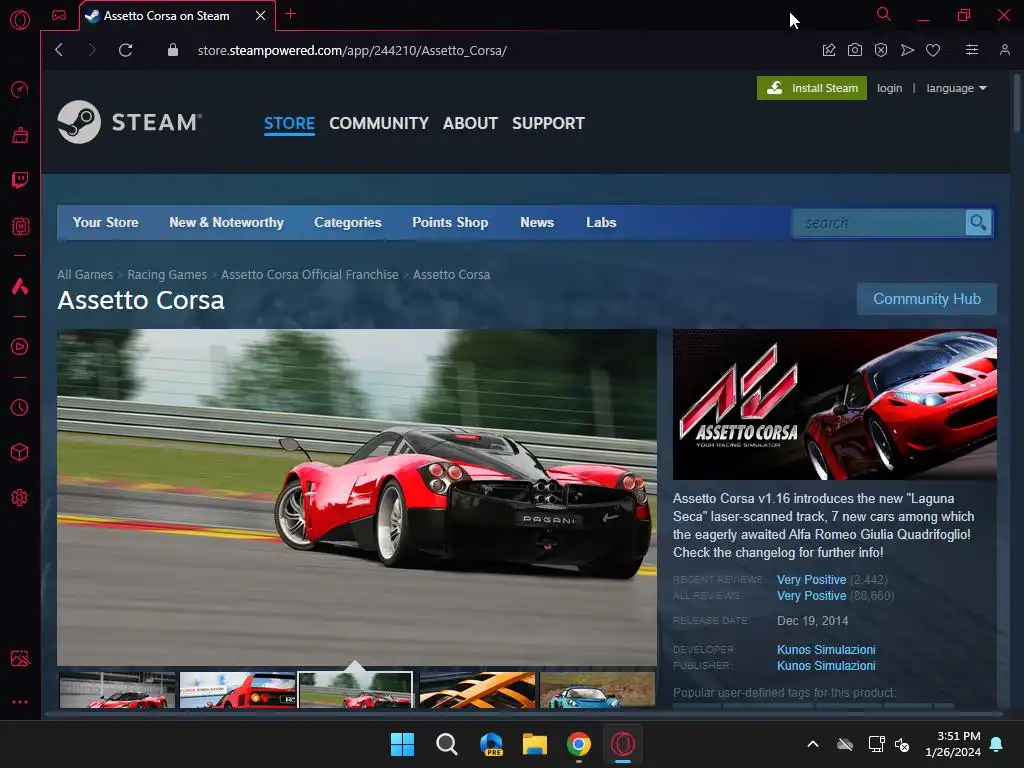Show hidden tray icons chevron
Viewport: 1024px width, 768px height.
point(813,744)
